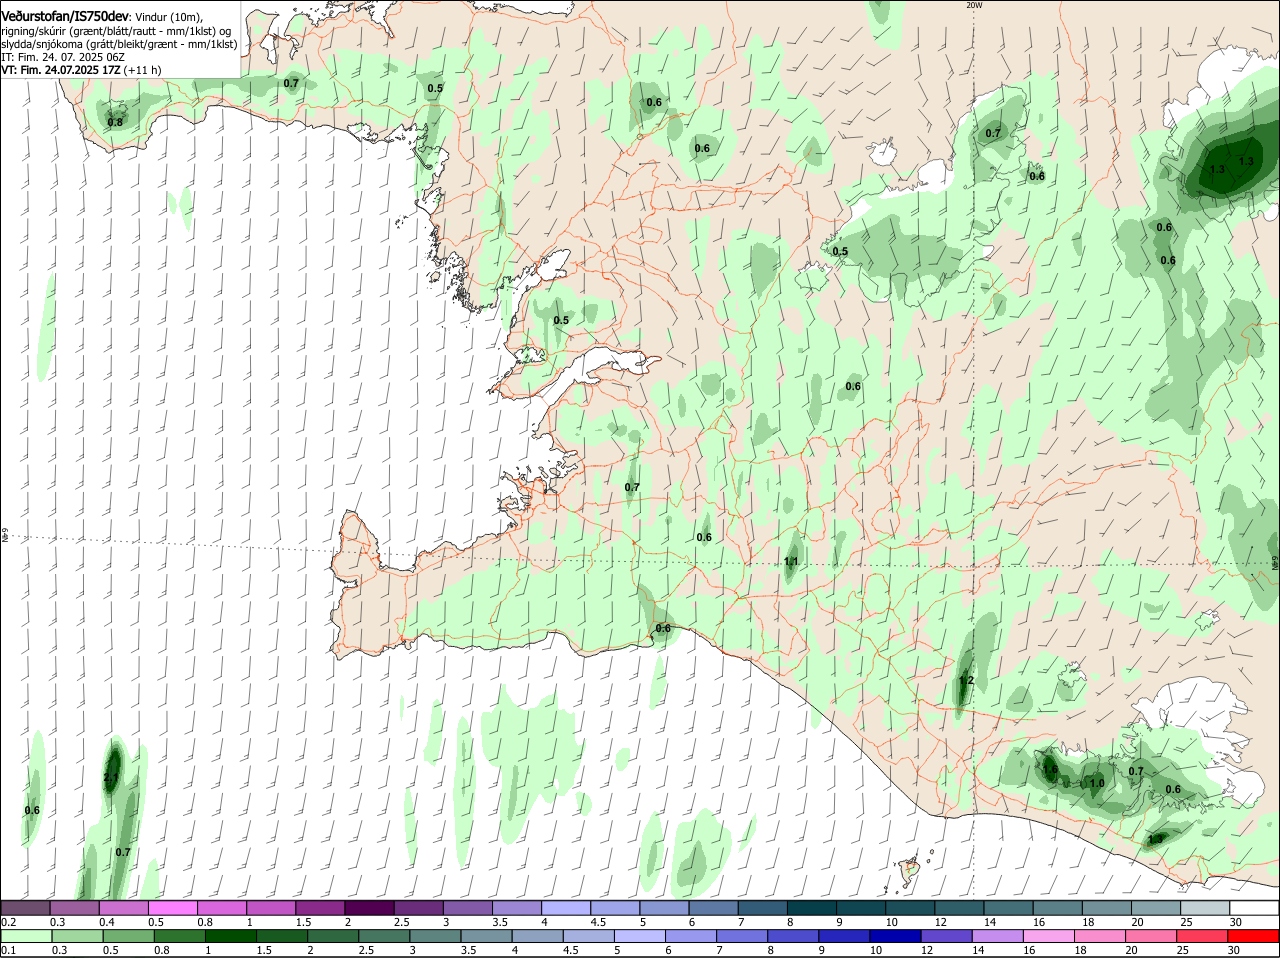The image size is (1280, 958).
Task: Click the 0.2 swatch in the upper snow legend row
Action: 25,907
